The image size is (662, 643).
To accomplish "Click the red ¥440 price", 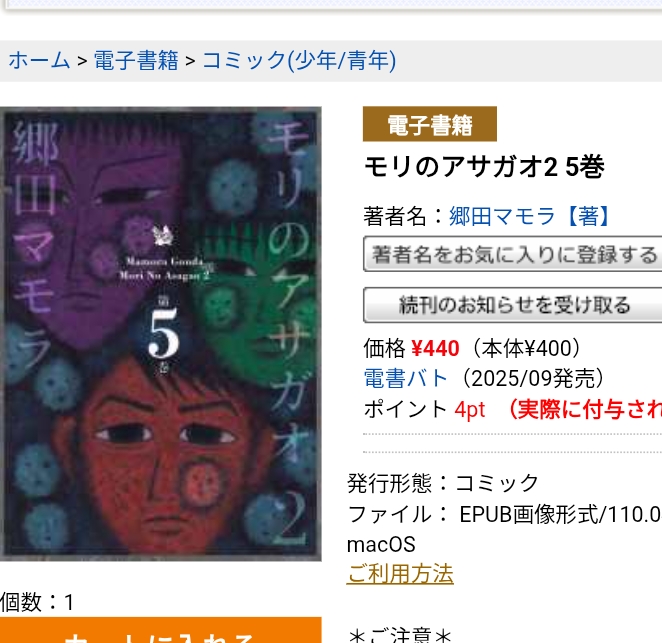I will tap(435, 349).
